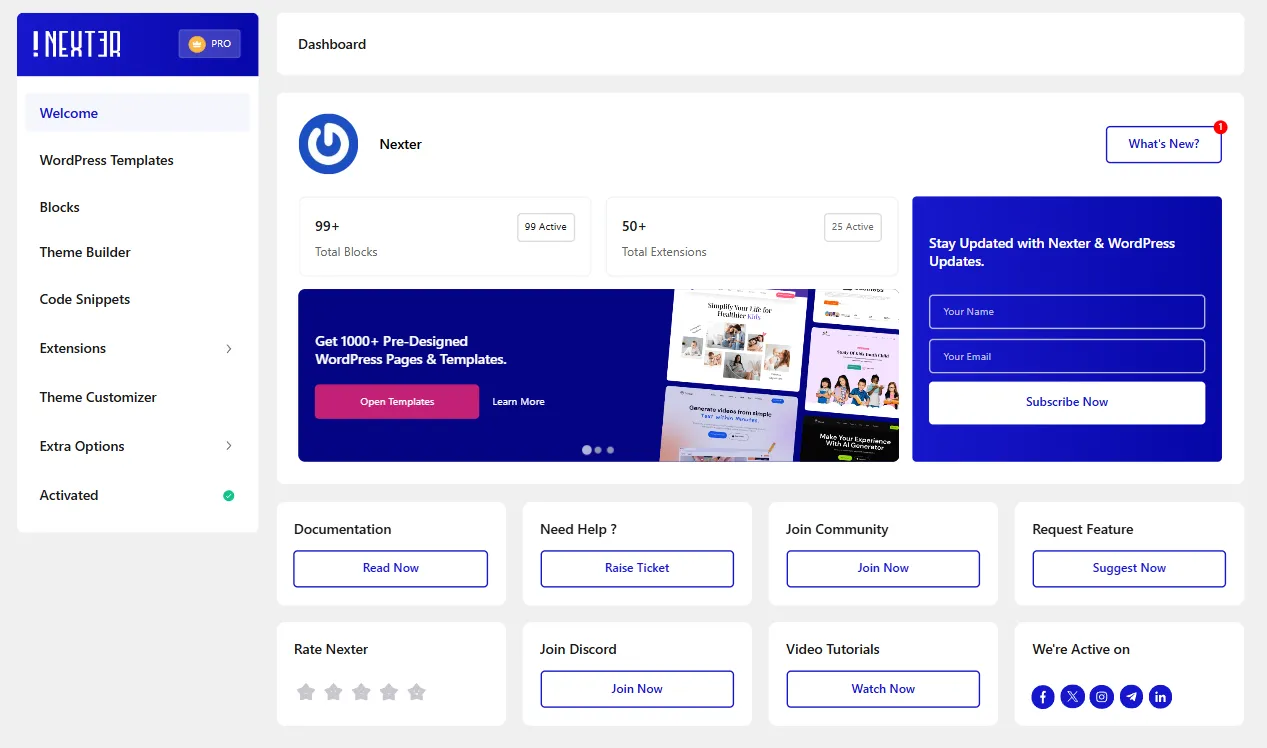Open Theme Builder from the sidebar
Viewport: 1267px width, 748px height.
[85, 252]
